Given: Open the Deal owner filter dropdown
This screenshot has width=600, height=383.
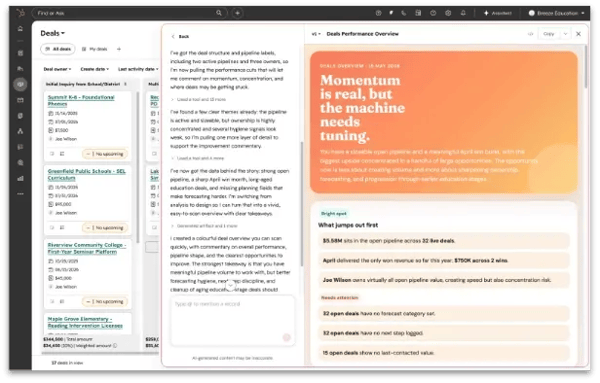Looking at the screenshot, I should (x=57, y=69).
